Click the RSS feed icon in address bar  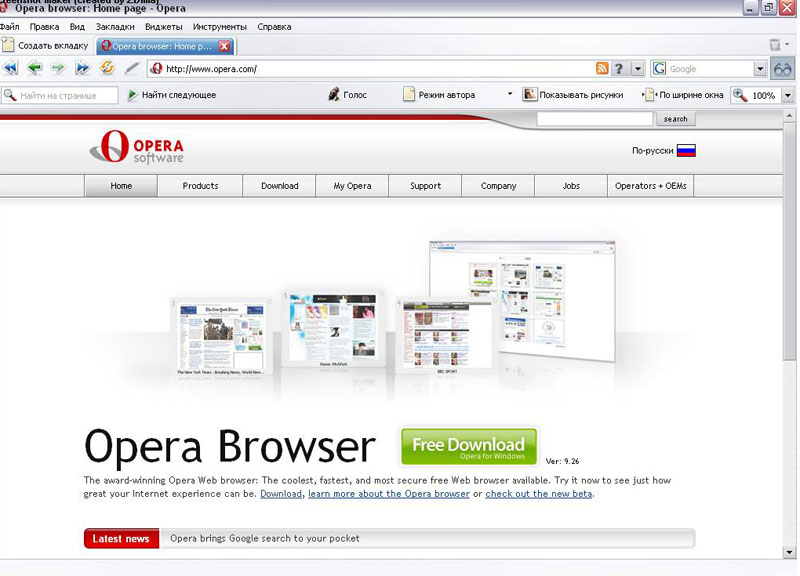pyautogui.click(x=602, y=68)
